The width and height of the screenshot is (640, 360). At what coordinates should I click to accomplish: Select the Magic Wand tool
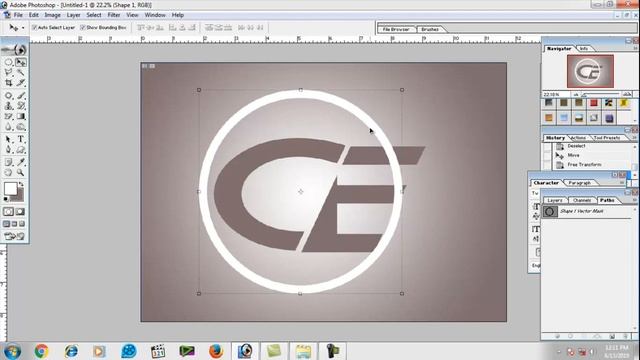20,73
